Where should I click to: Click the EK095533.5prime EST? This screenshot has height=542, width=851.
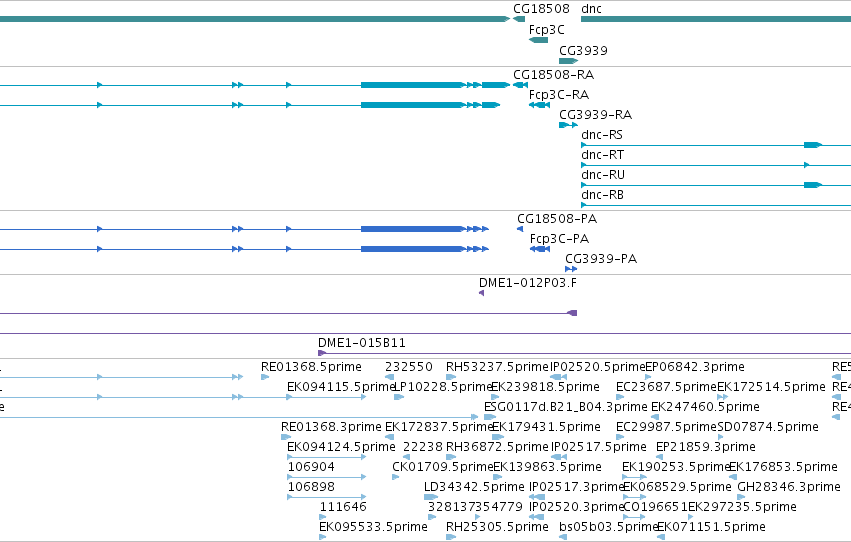pos(373,527)
